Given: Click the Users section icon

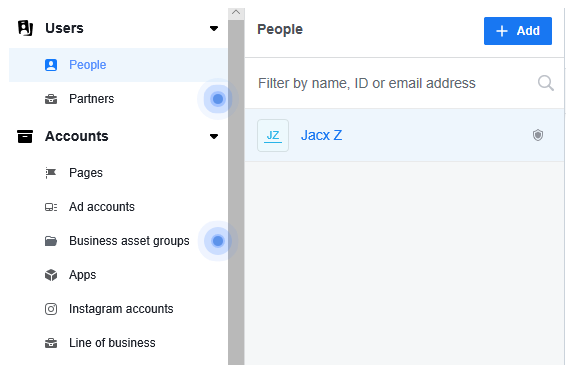Looking at the screenshot, I should coord(25,28).
